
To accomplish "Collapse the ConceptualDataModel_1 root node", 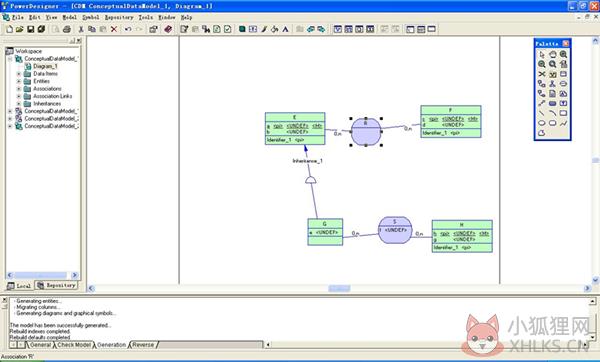I will click(10, 59).
